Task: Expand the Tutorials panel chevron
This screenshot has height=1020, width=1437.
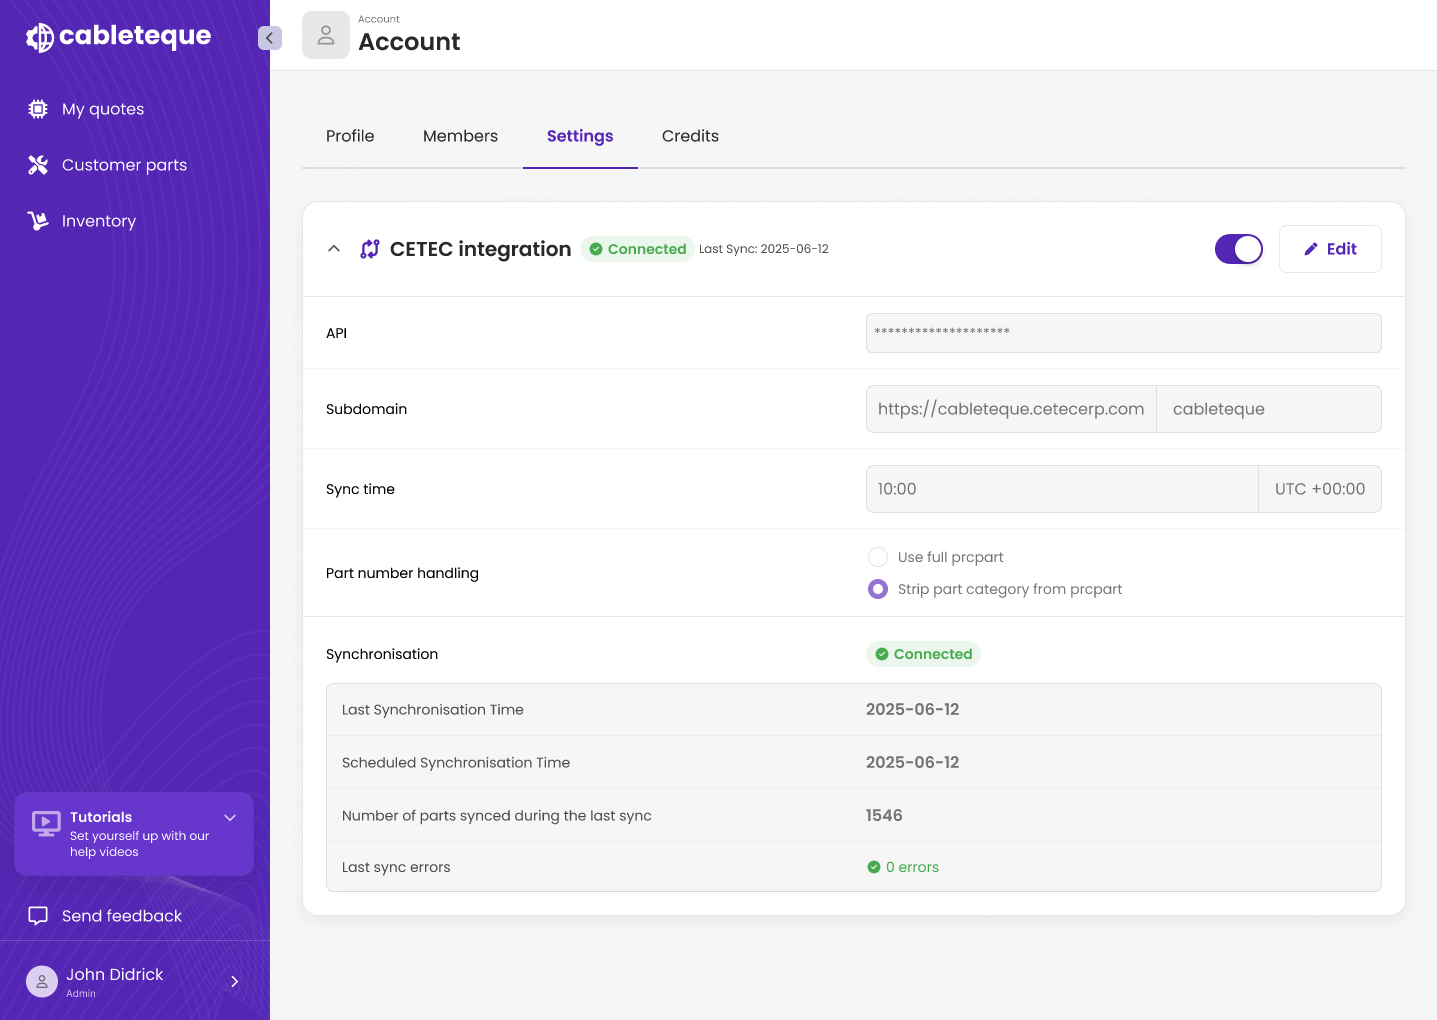Action: pos(230,818)
